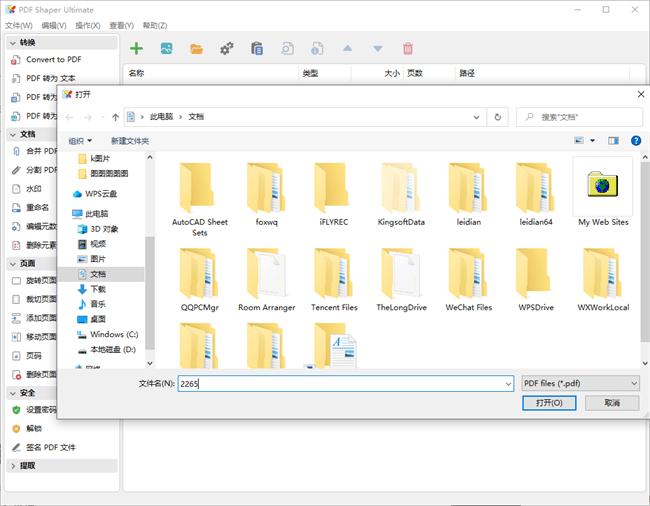Select WPS云盘 in navigation tree

click(95, 194)
